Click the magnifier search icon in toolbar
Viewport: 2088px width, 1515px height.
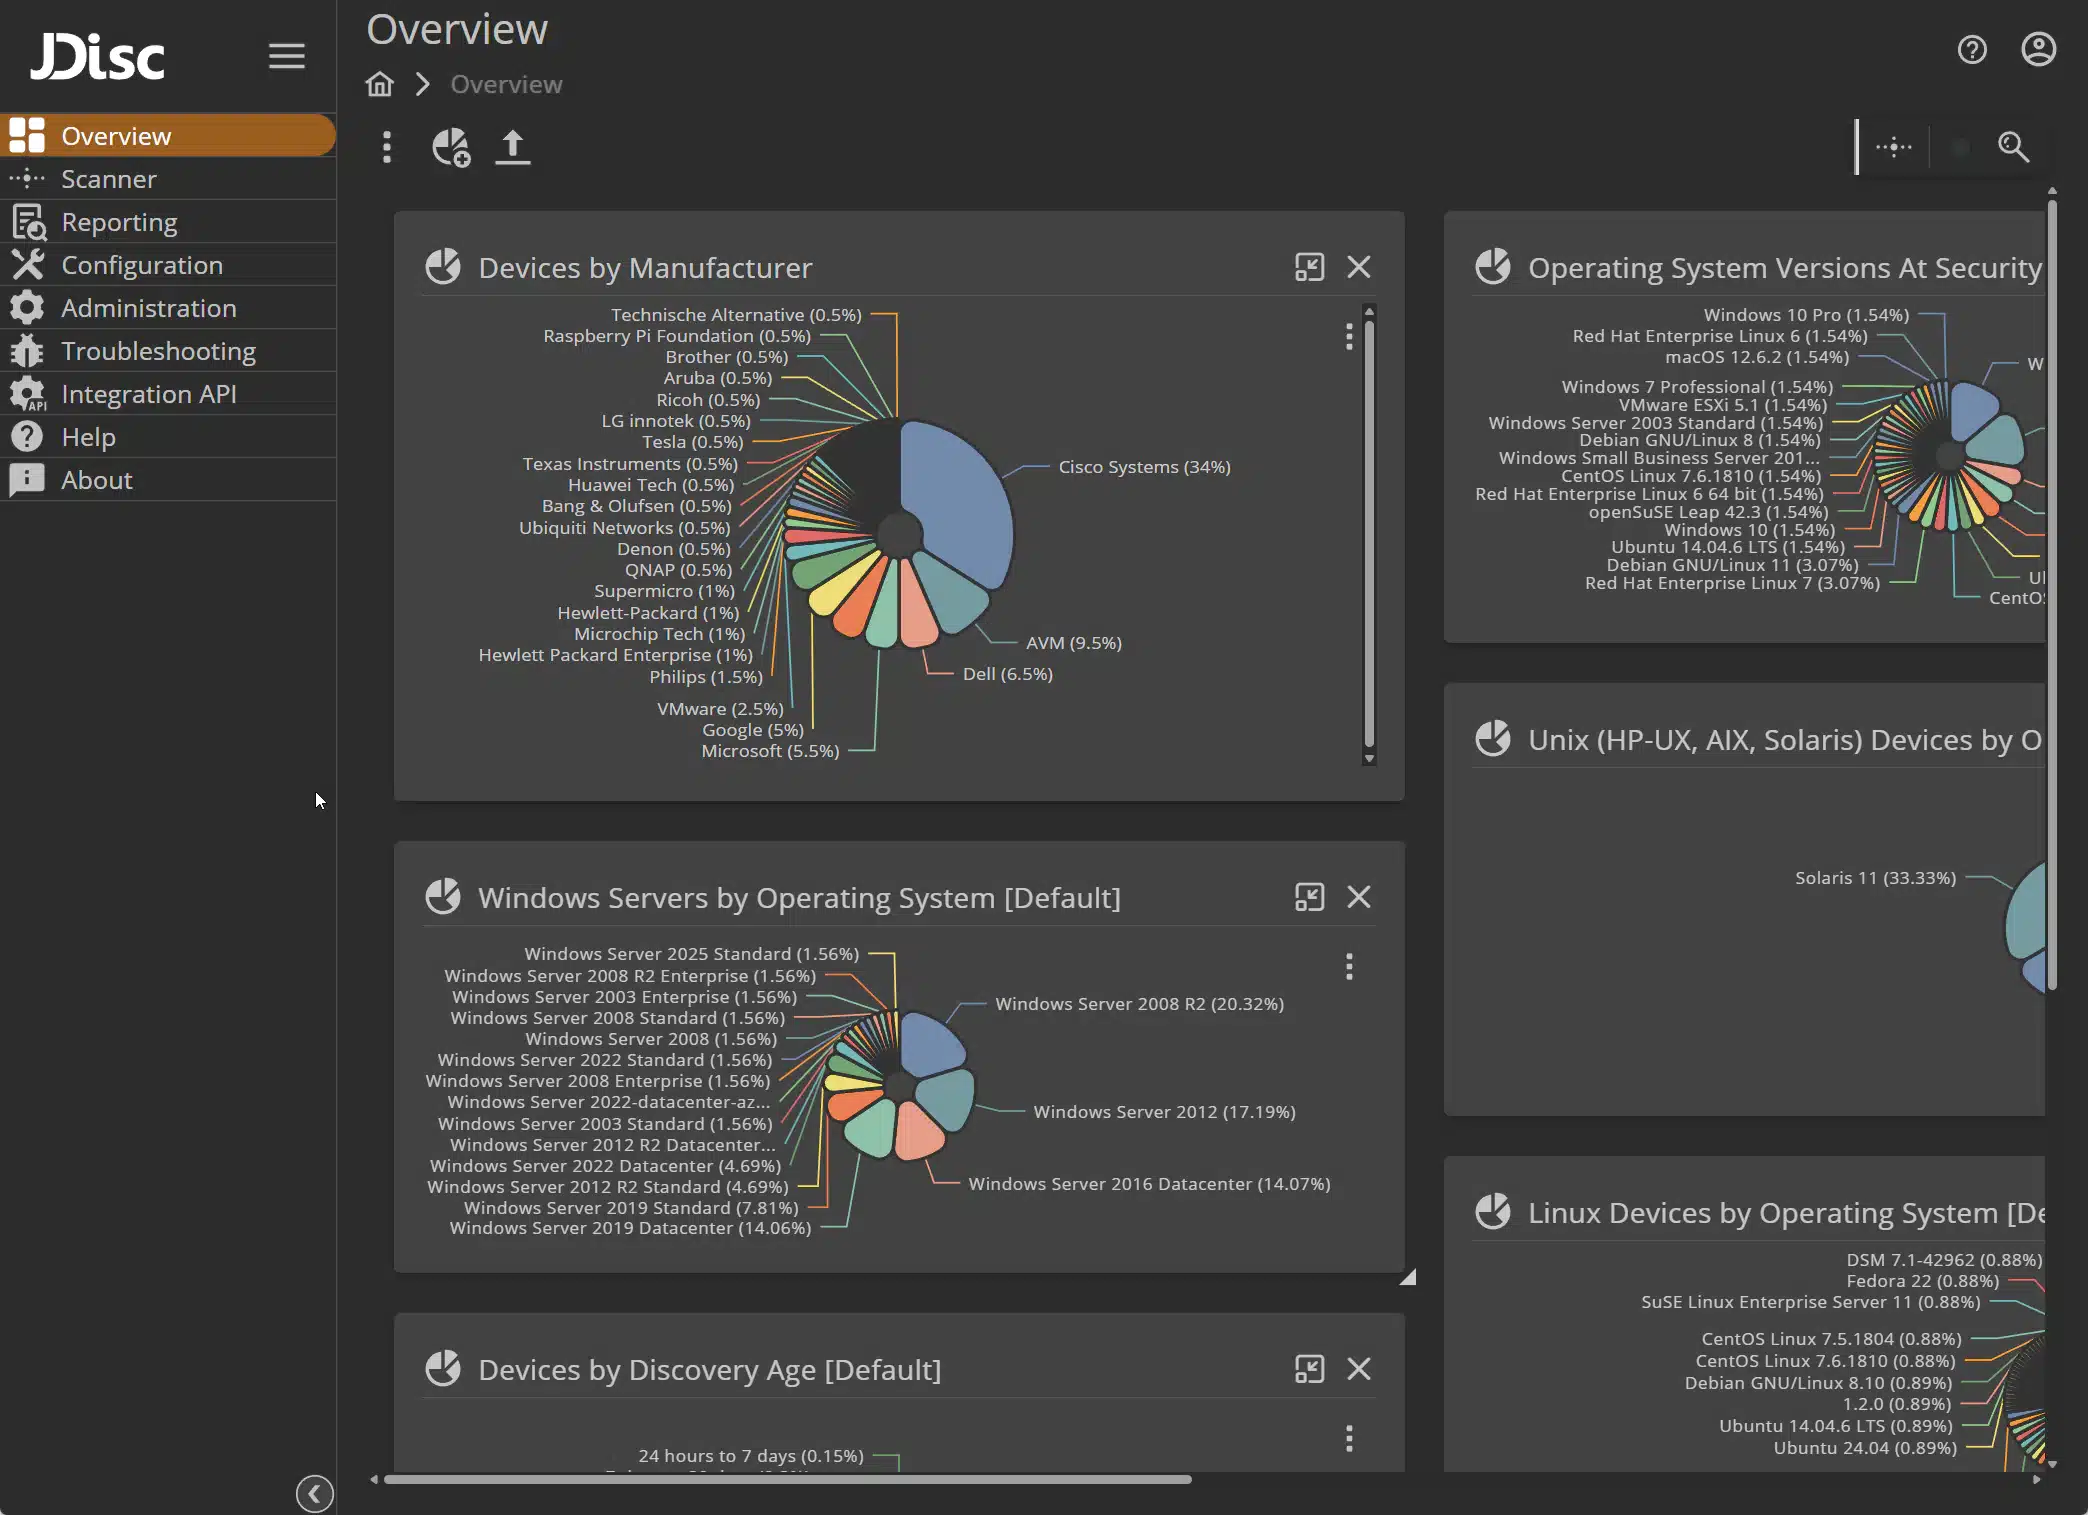2012,147
